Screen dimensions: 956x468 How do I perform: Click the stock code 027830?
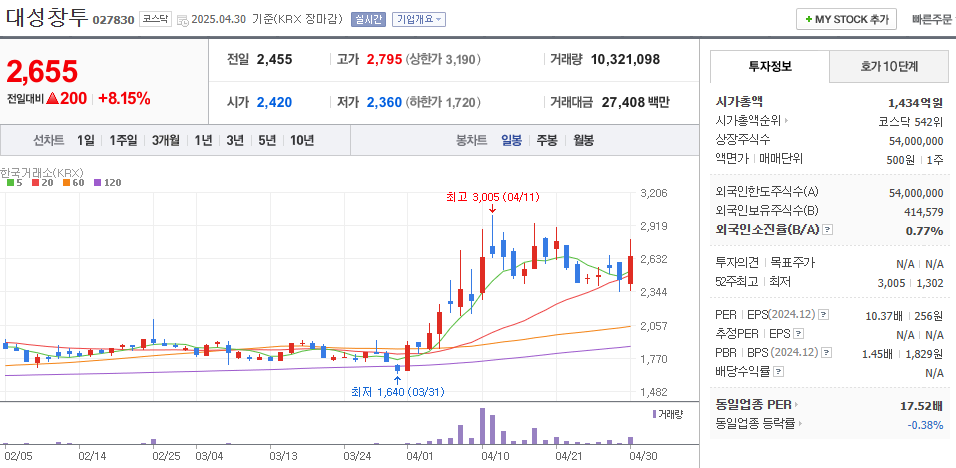113,20
